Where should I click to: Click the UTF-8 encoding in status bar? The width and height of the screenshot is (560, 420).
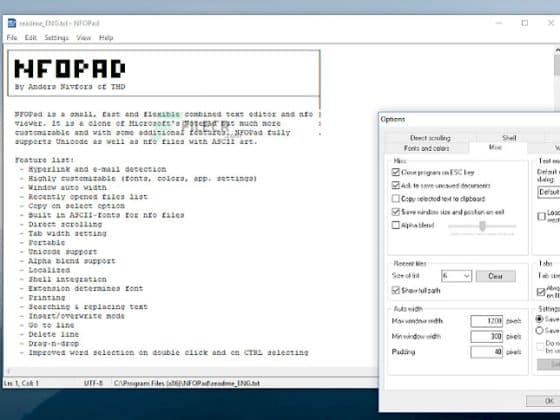tap(93, 383)
